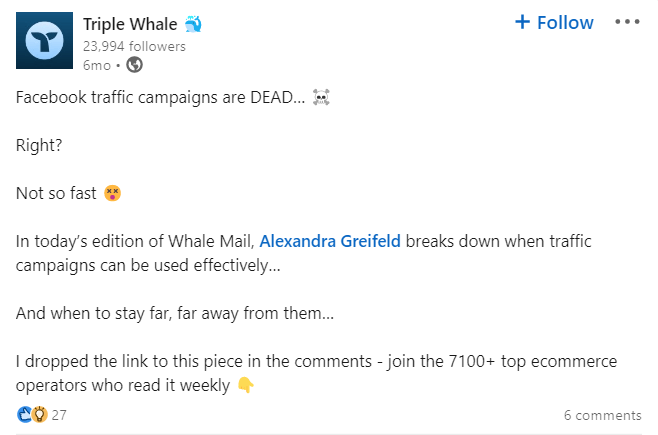
Task: Open the three-dot post options menu
Action: click(626, 22)
